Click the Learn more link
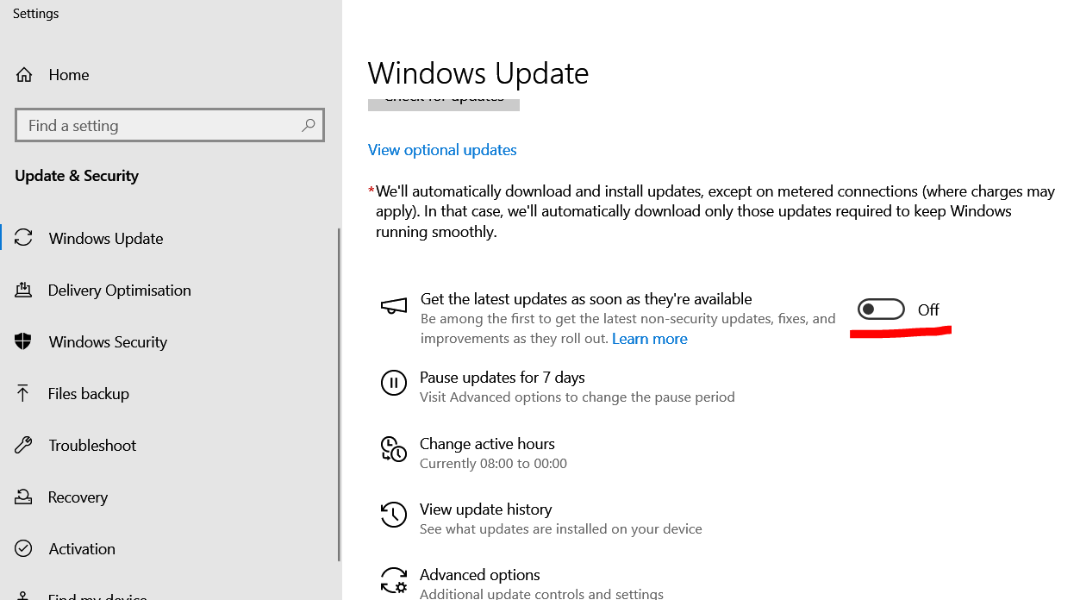 [x=649, y=339]
